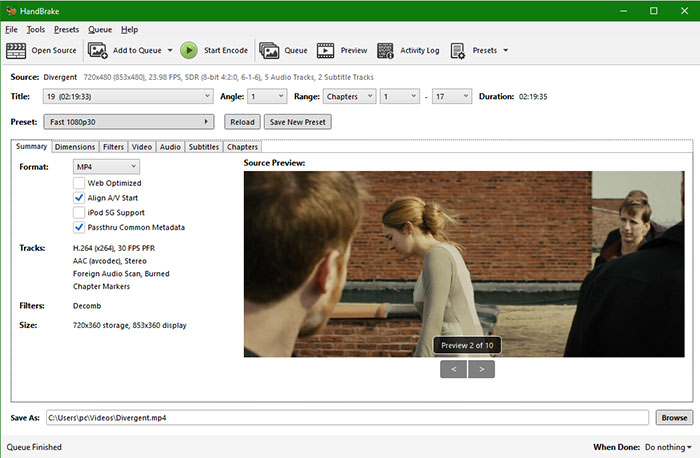Open the Angle dropdown

pyautogui.click(x=267, y=96)
